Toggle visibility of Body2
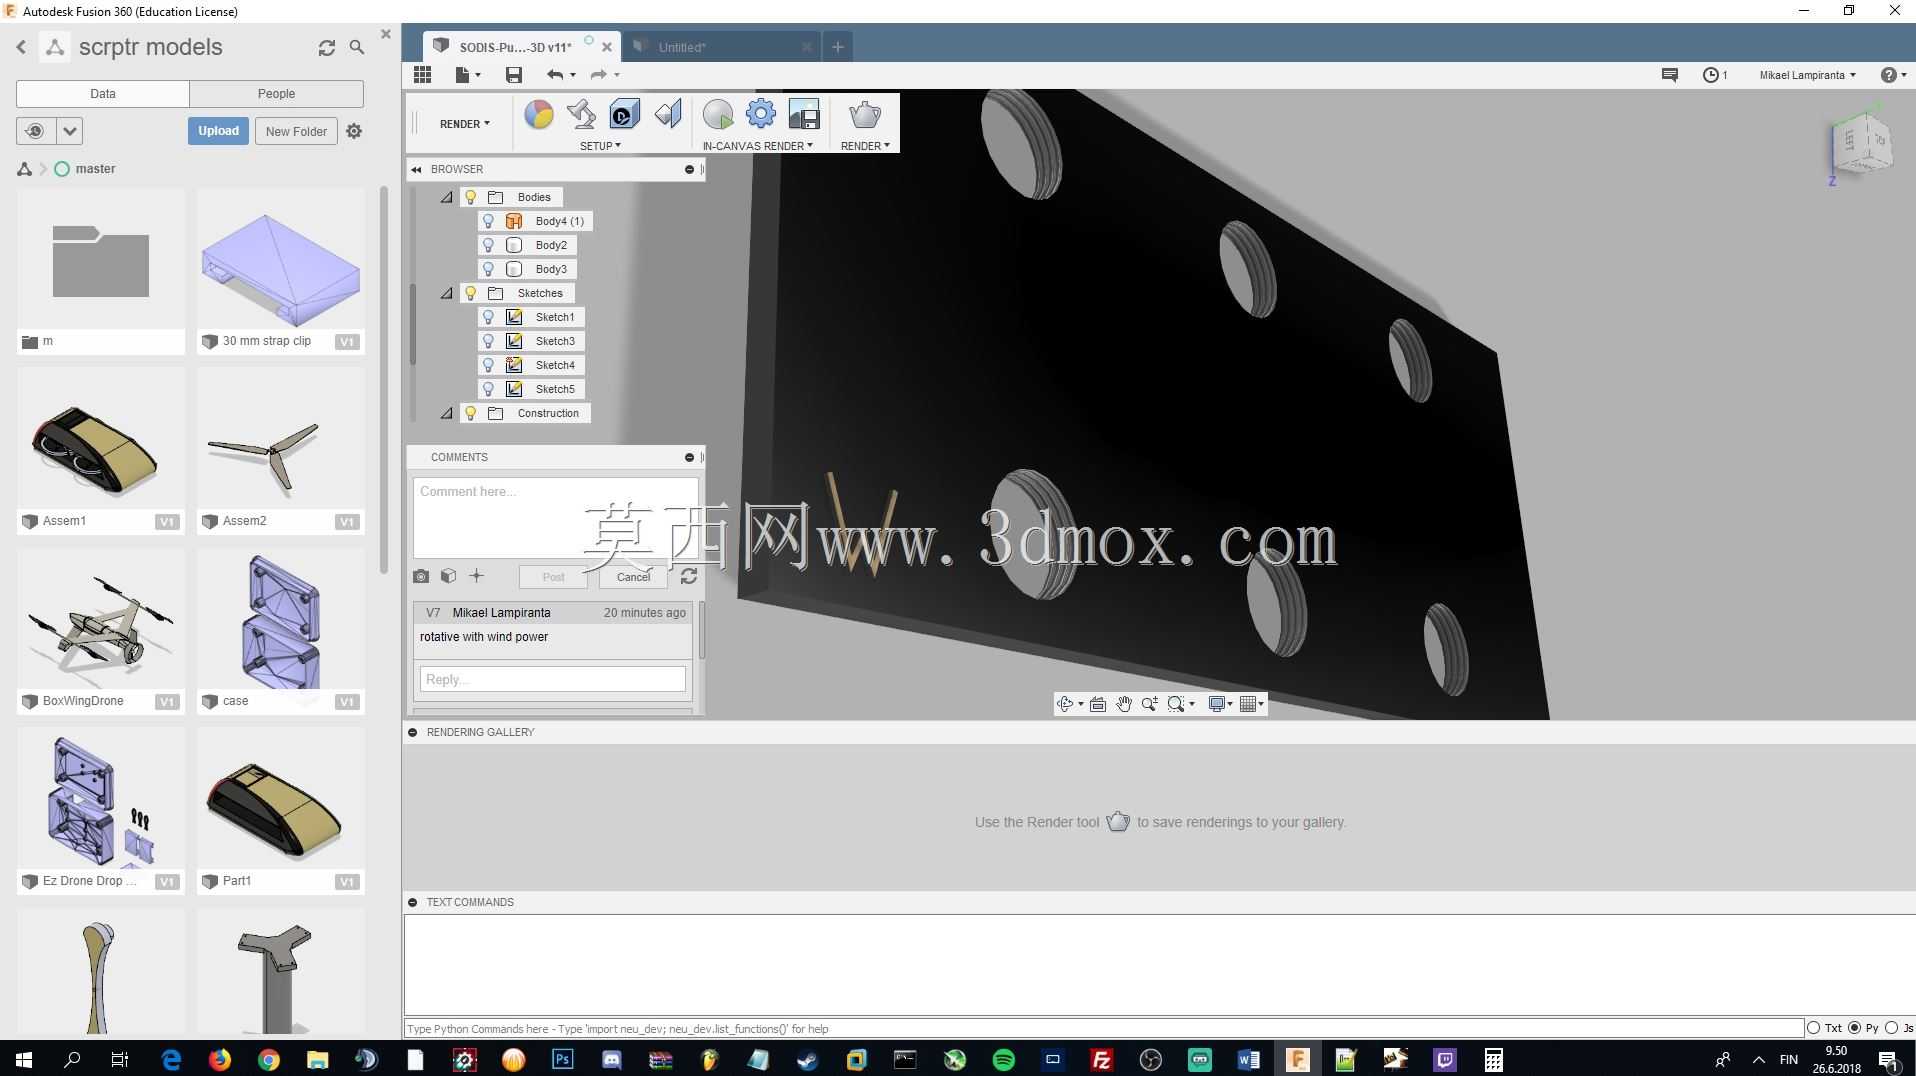This screenshot has height=1076, width=1916. [489, 245]
